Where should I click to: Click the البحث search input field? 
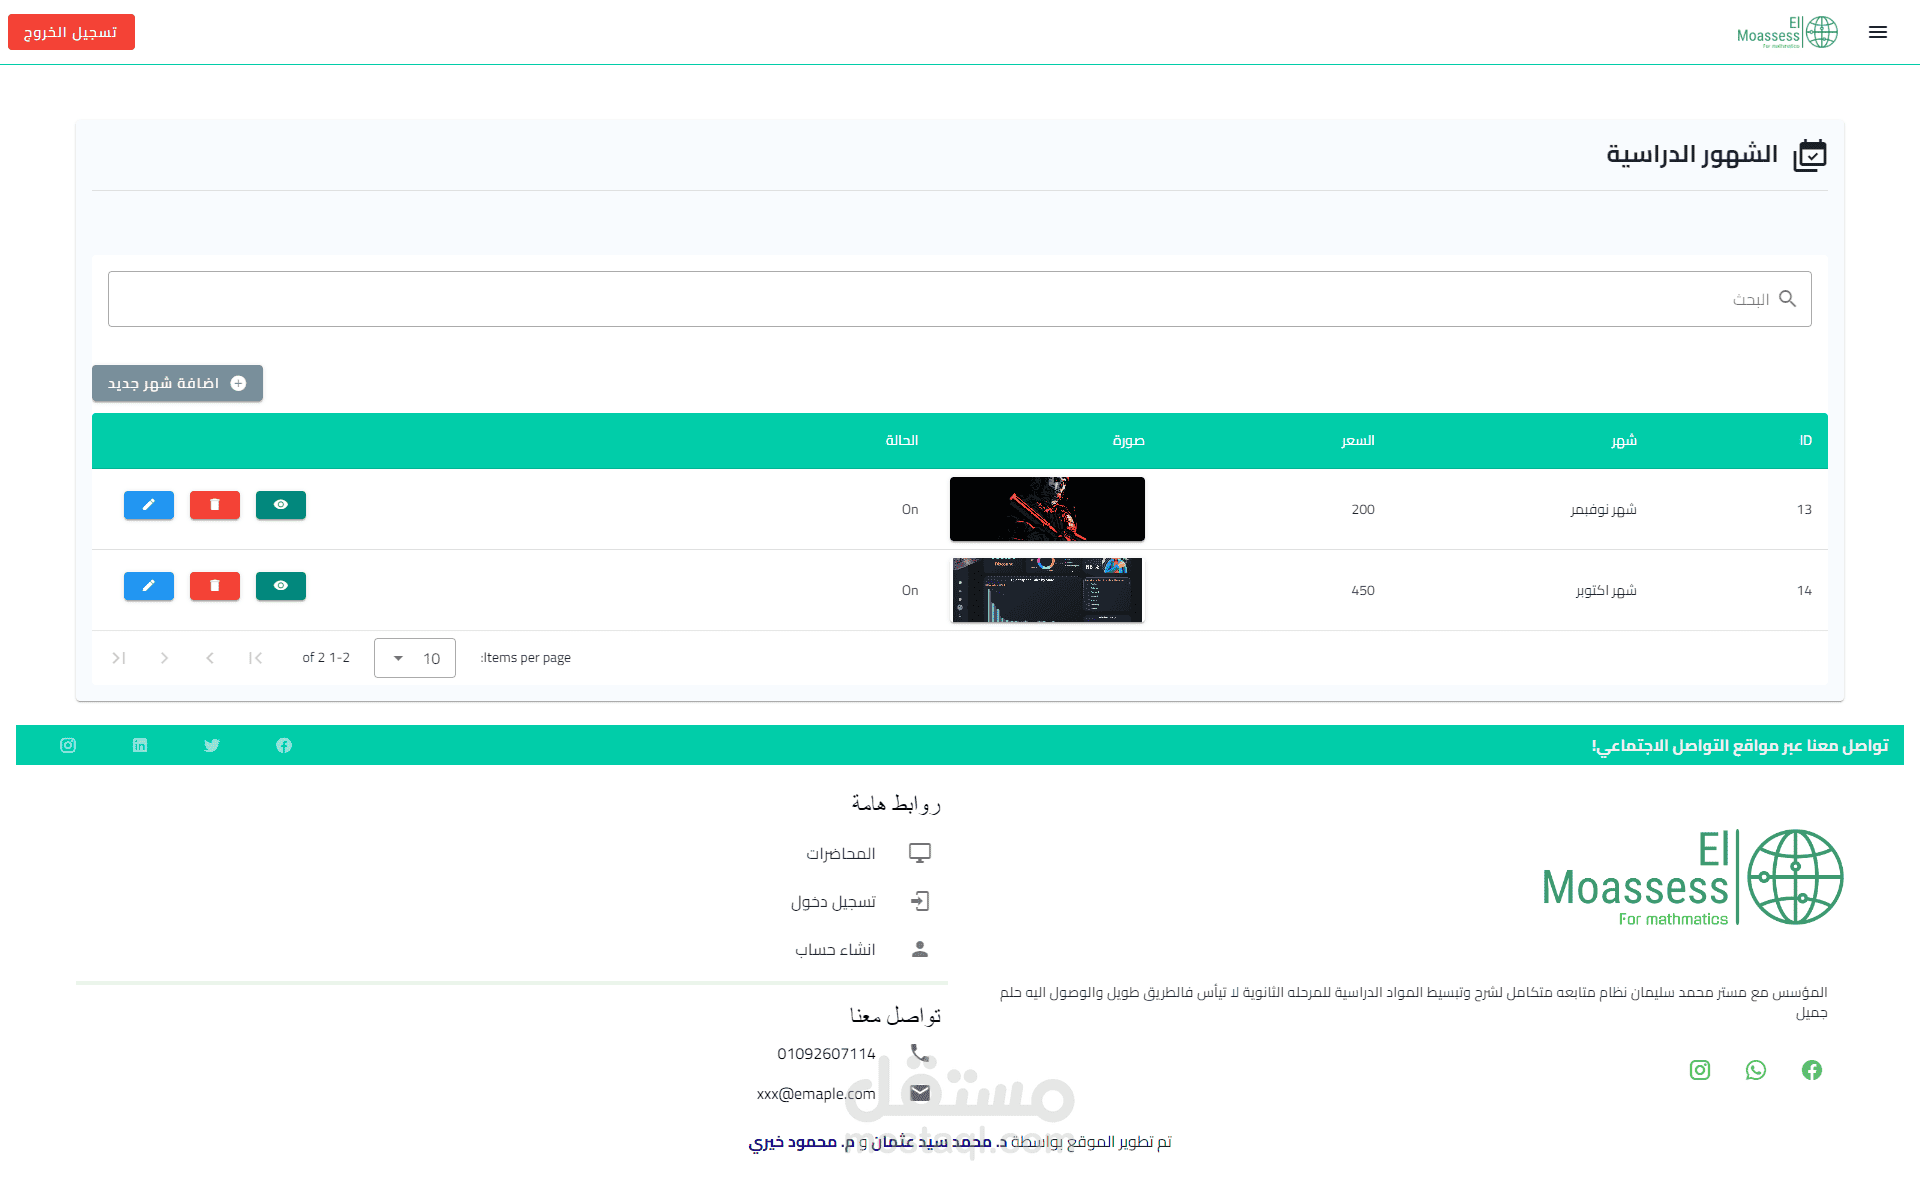point(960,299)
